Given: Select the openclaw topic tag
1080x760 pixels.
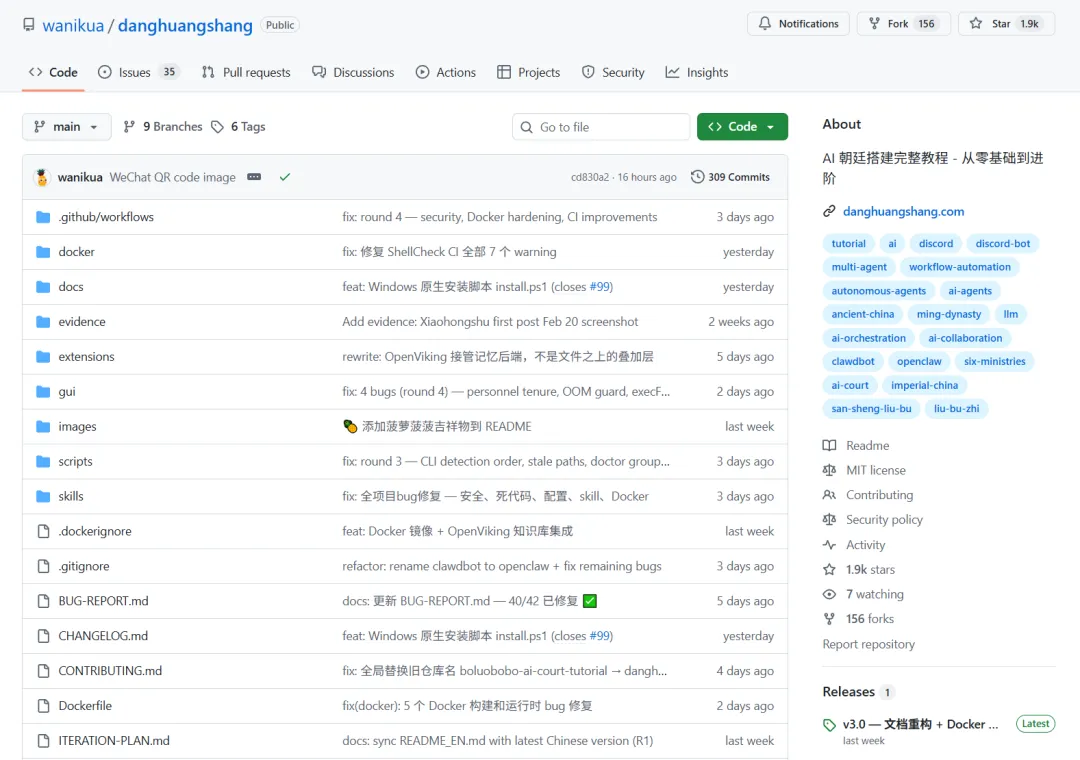Looking at the screenshot, I should (919, 361).
